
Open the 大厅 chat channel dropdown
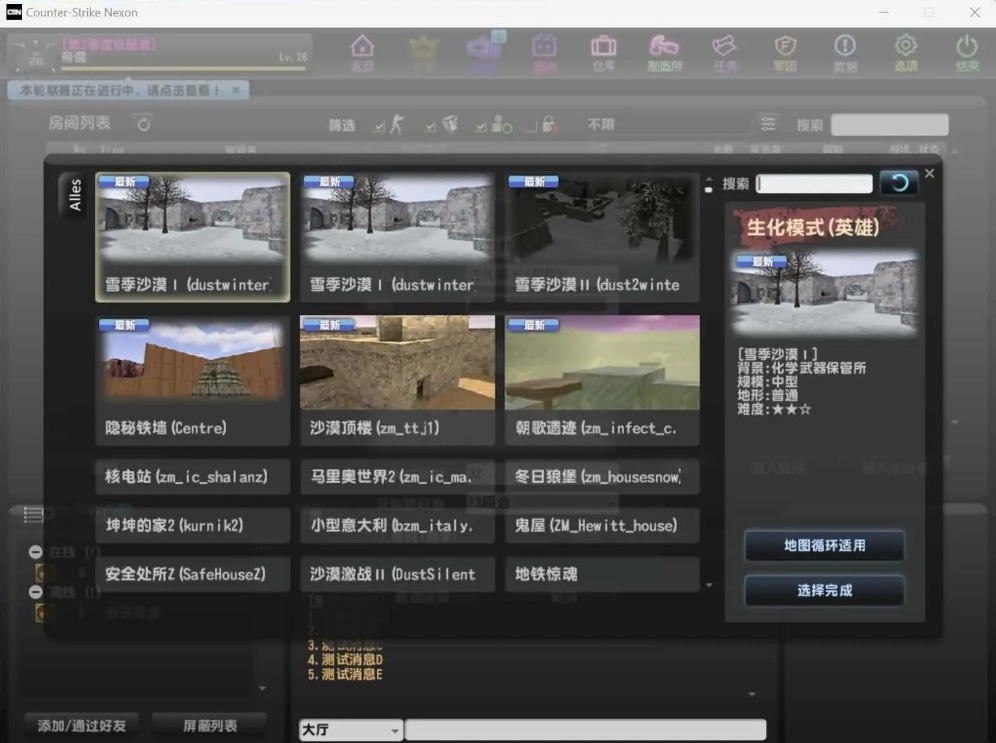349,730
